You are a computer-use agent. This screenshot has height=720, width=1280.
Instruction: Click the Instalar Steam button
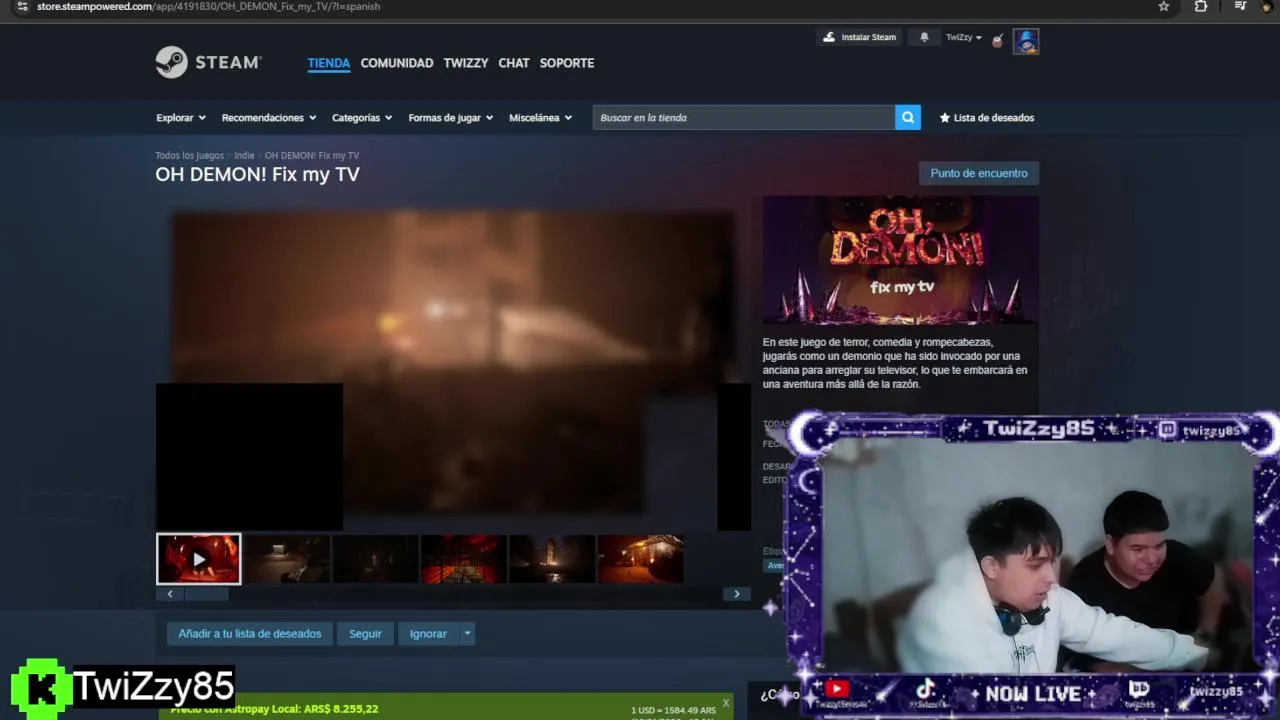tap(860, 37)
